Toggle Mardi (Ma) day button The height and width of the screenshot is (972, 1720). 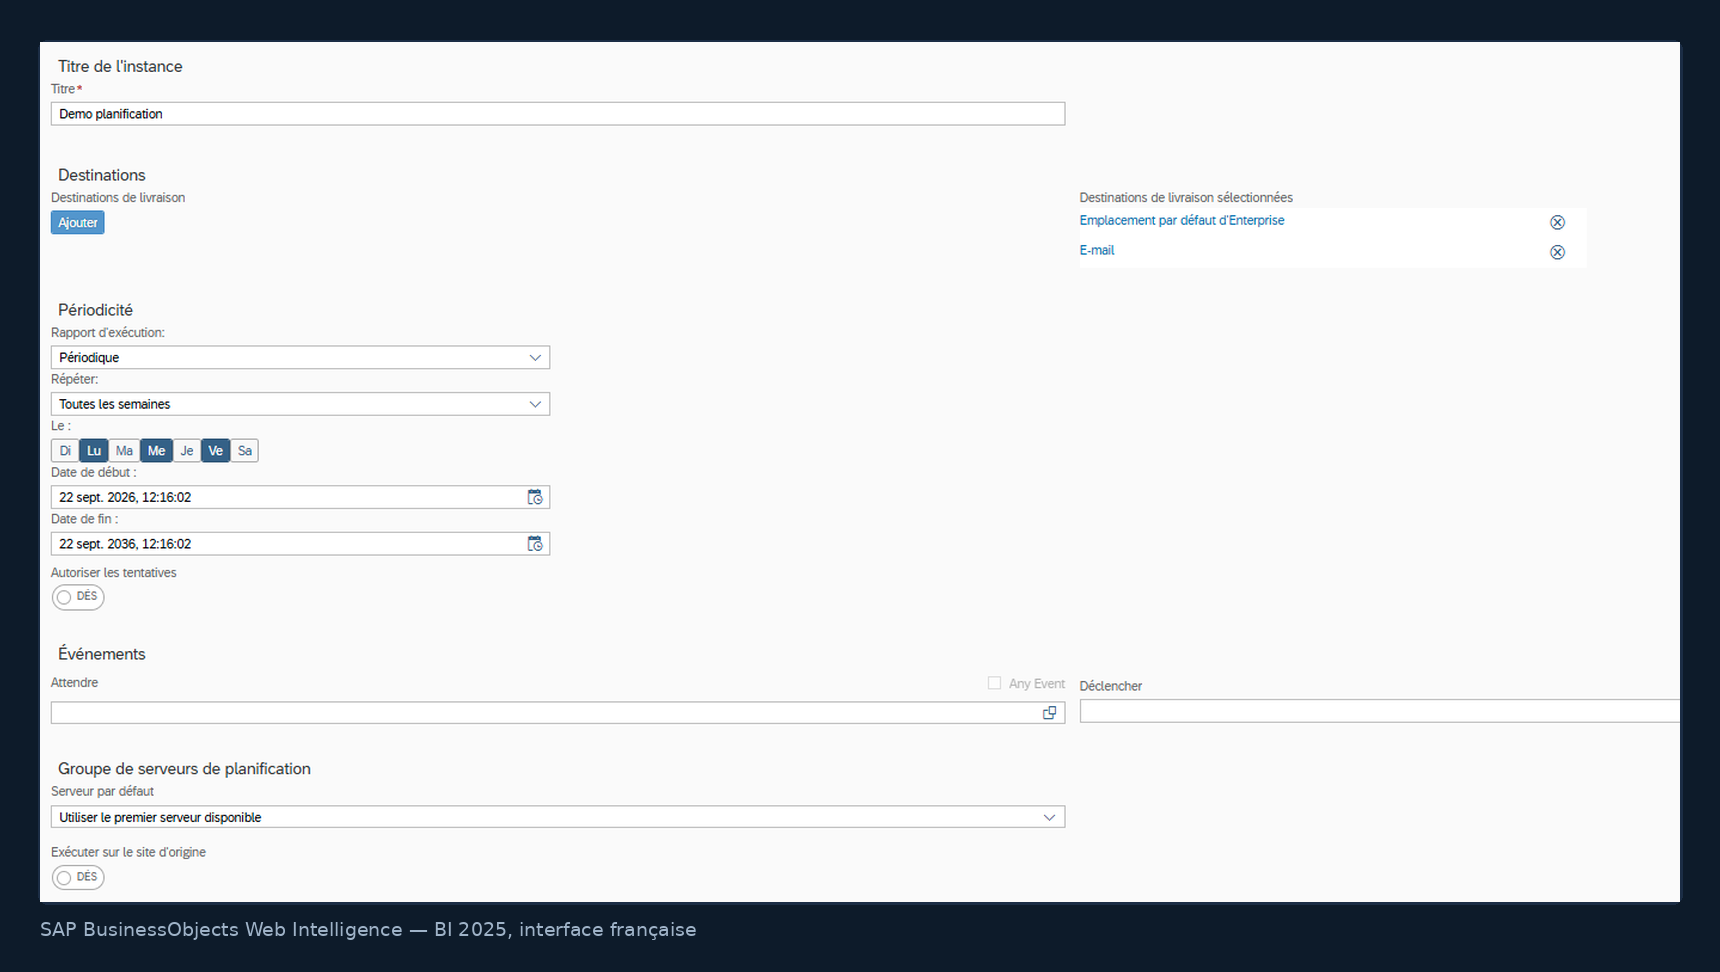click(x=124, y=451)
